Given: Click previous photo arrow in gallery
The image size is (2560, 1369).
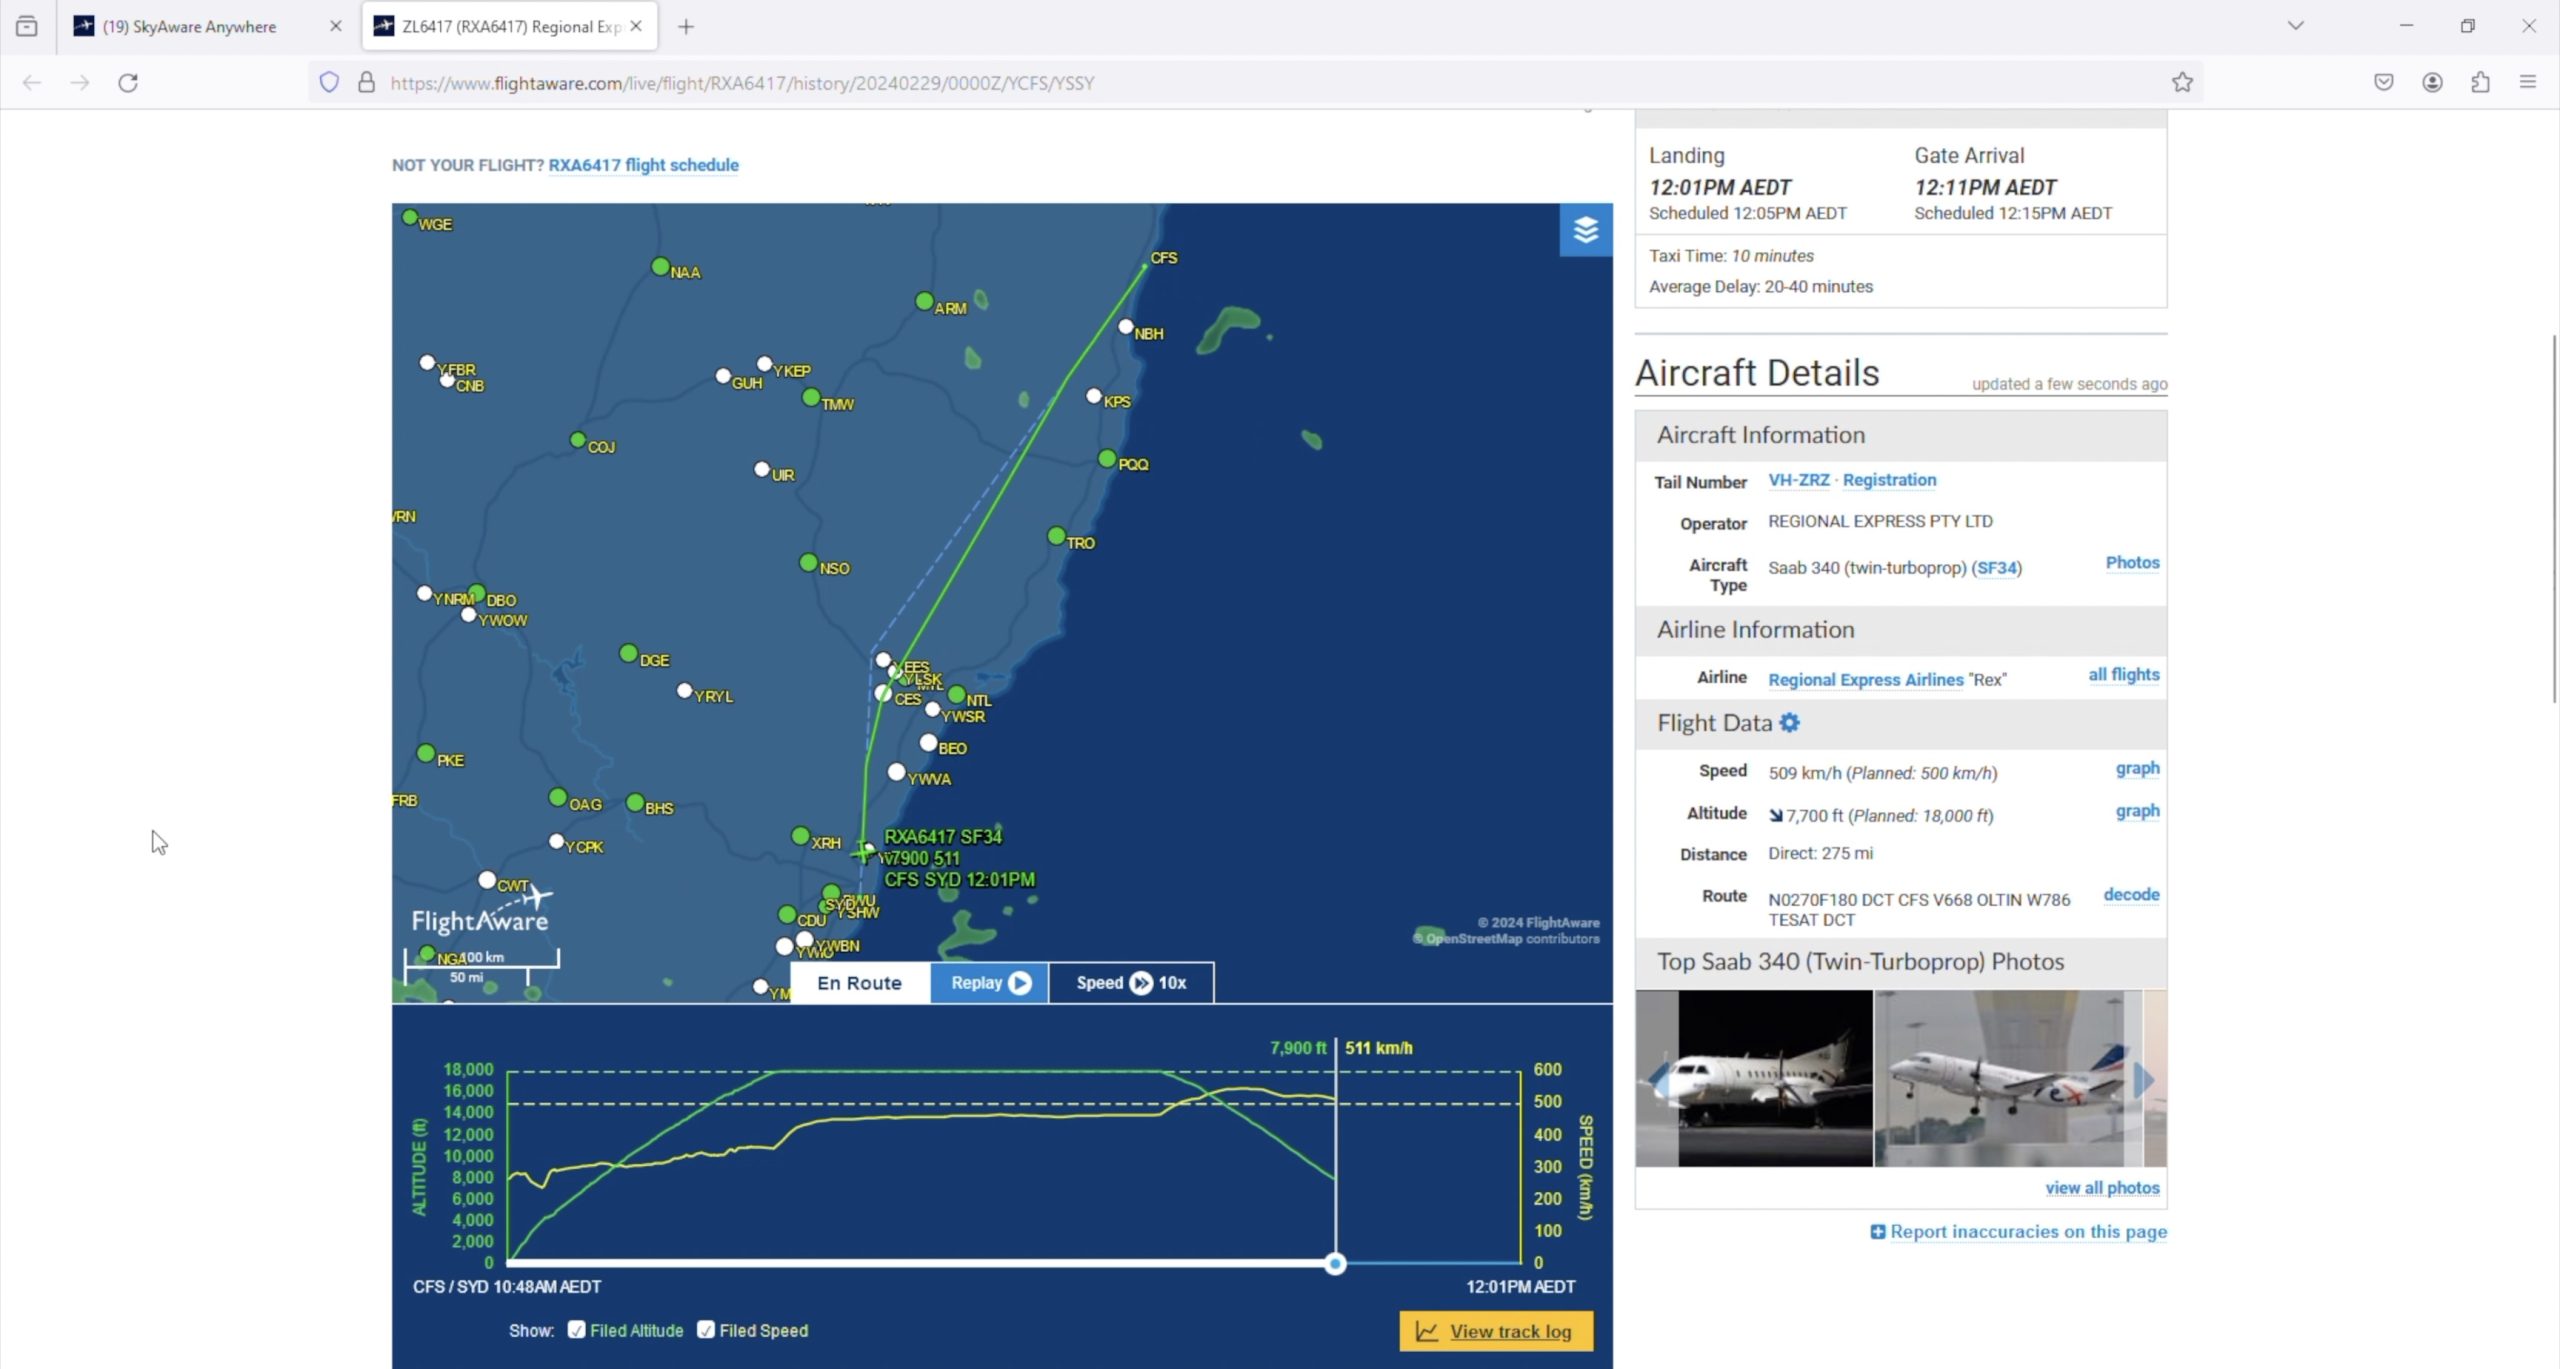Looking at the screenshot, I should click(x=1659, y=1079).
